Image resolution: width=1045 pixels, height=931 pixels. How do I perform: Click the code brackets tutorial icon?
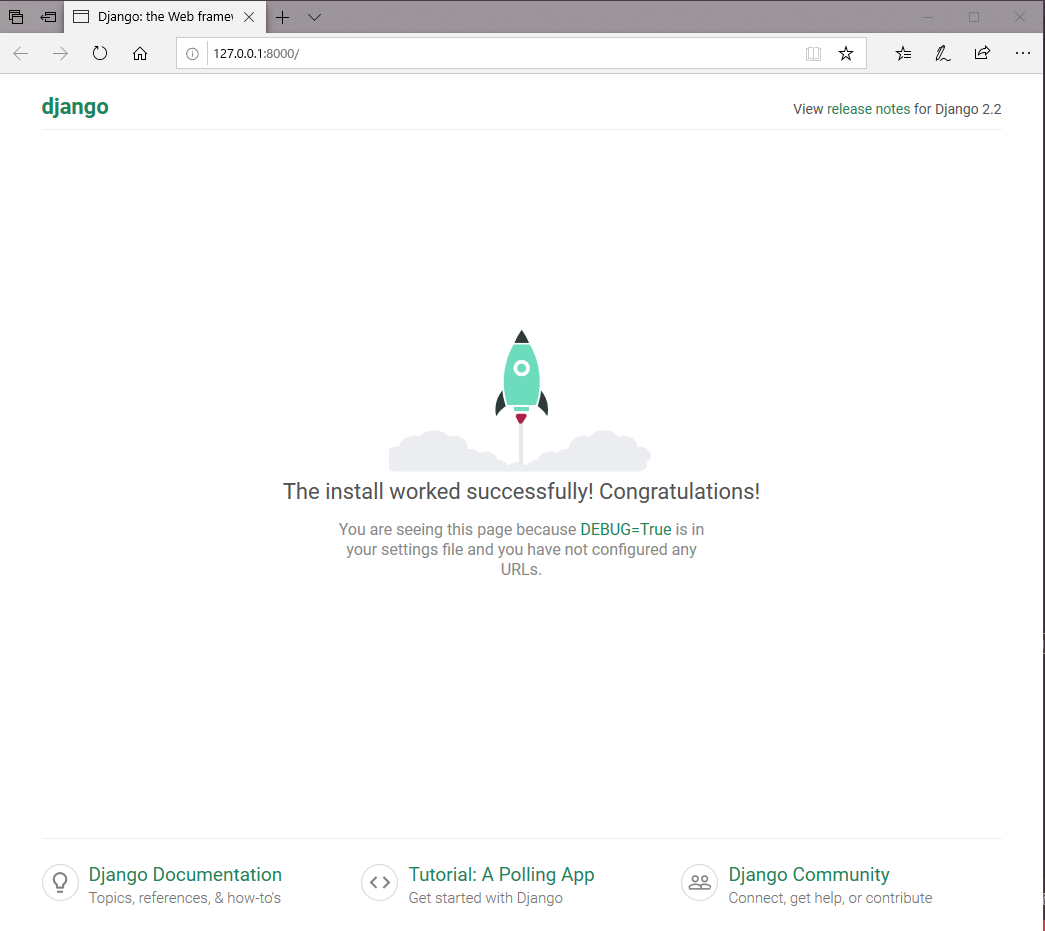point(380,882)
